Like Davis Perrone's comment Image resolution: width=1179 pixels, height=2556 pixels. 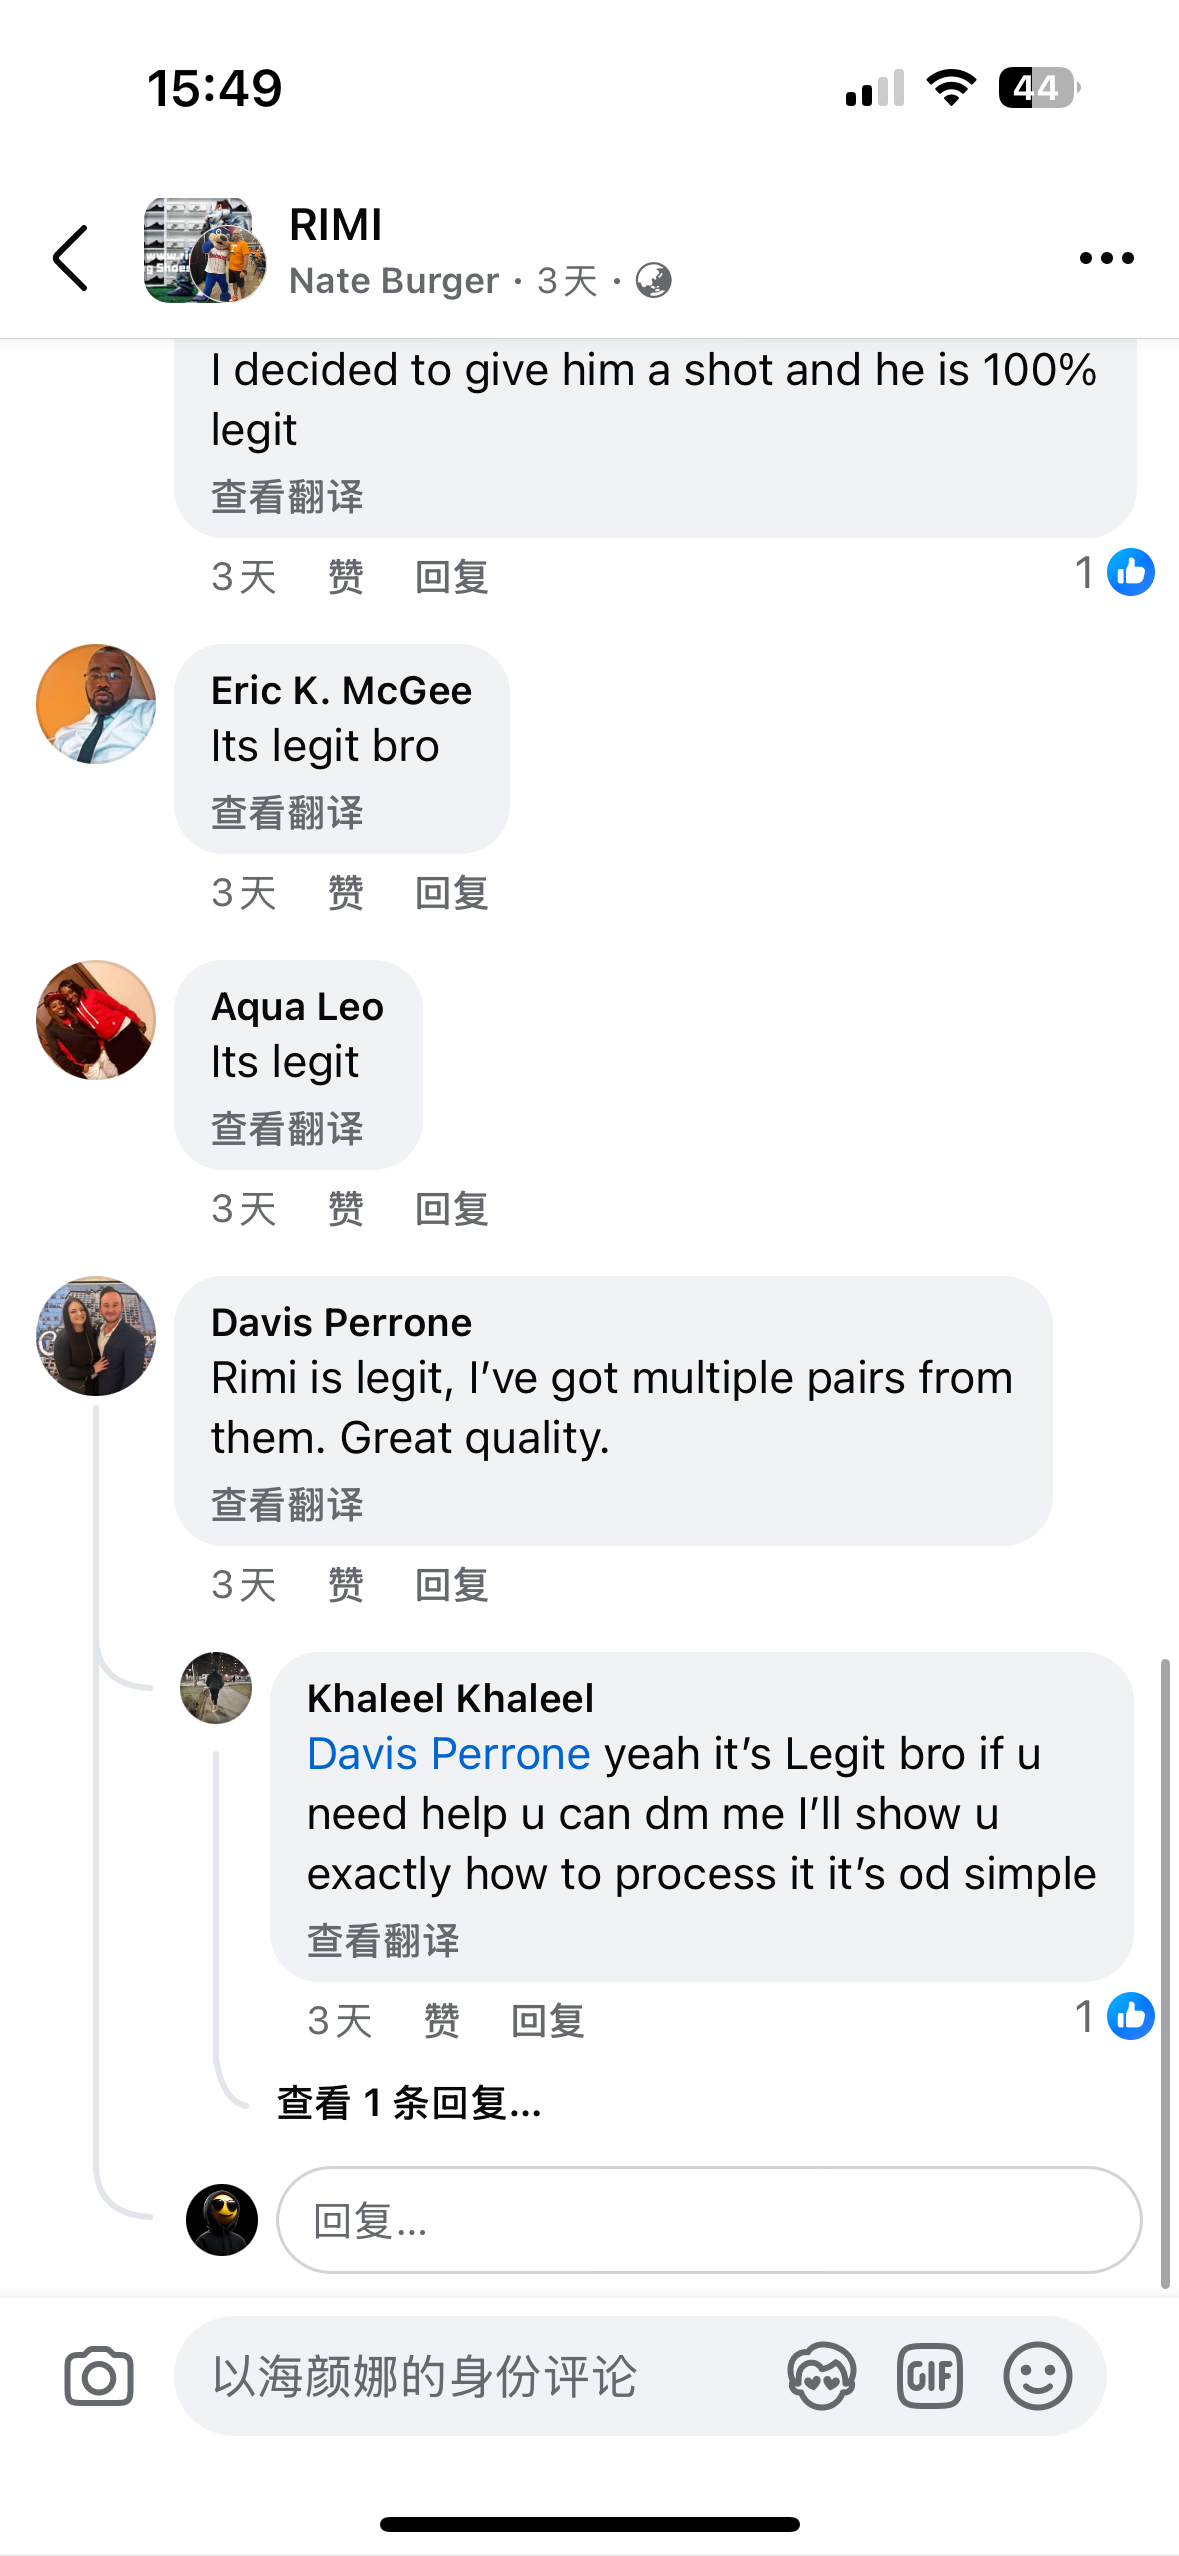point(345,1585)
